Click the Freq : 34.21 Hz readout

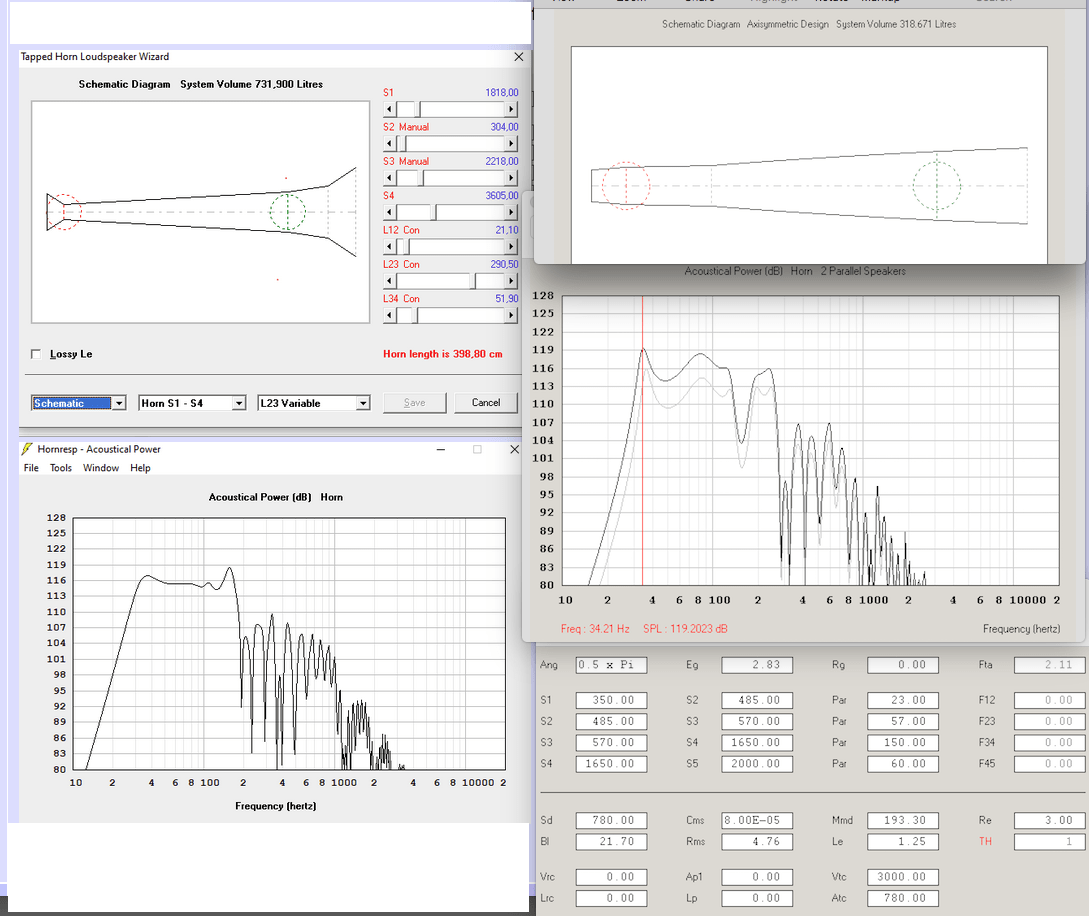pyautogui.click(x=595, y=629)
